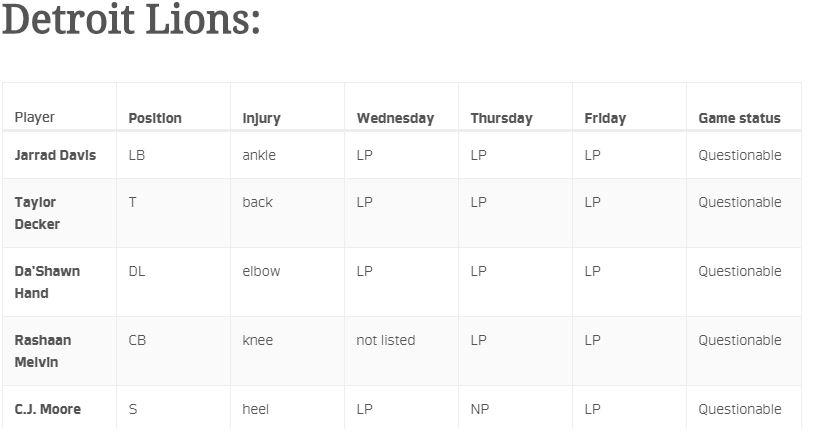Select the Wednesday column header

[x=395, y=119]
